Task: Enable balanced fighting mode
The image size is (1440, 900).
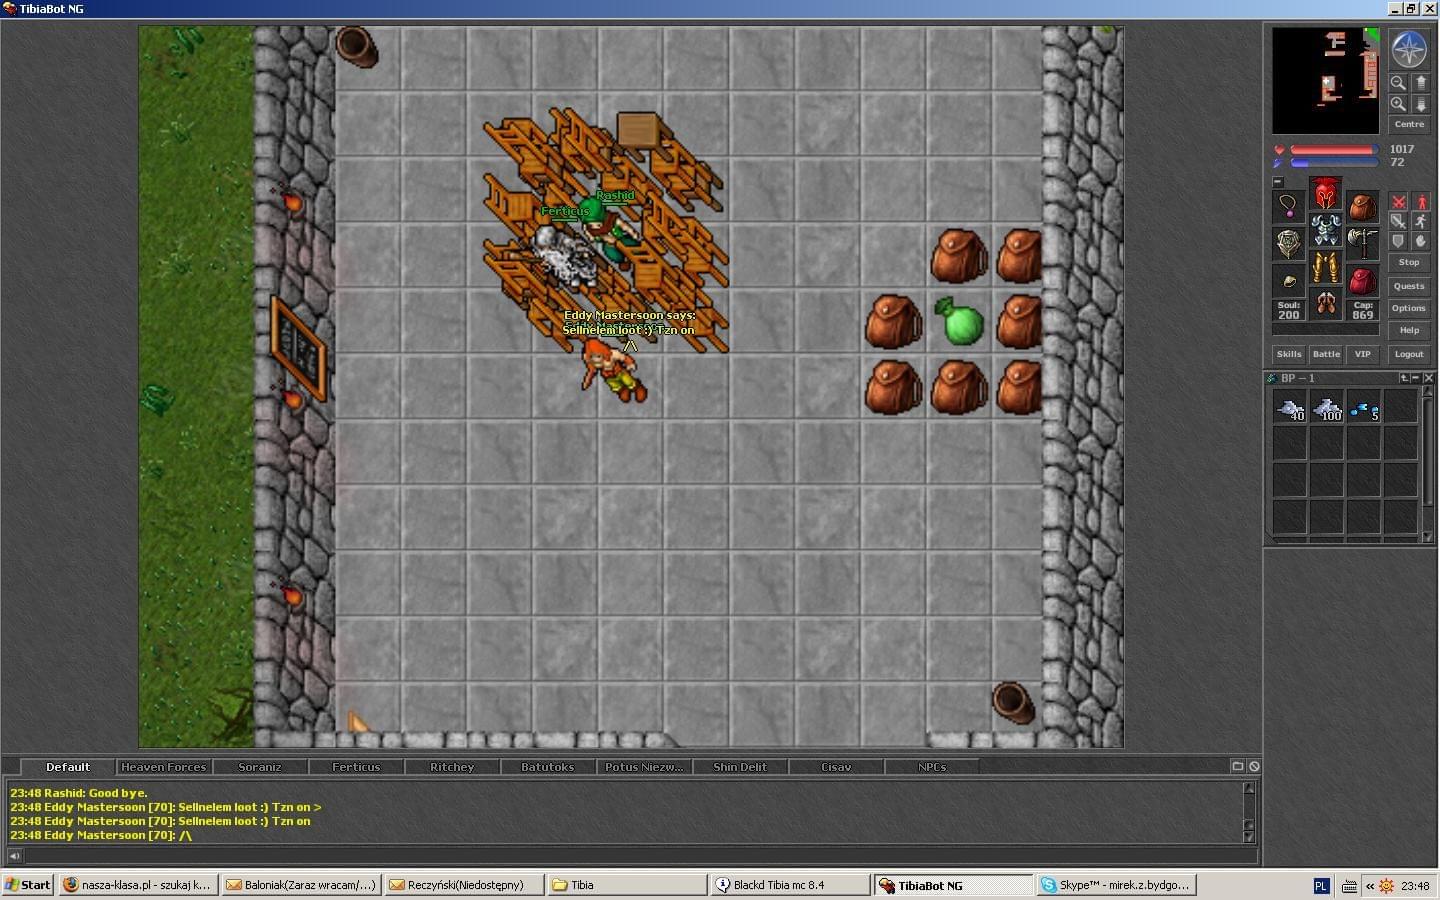Action: coord(1398,221)
